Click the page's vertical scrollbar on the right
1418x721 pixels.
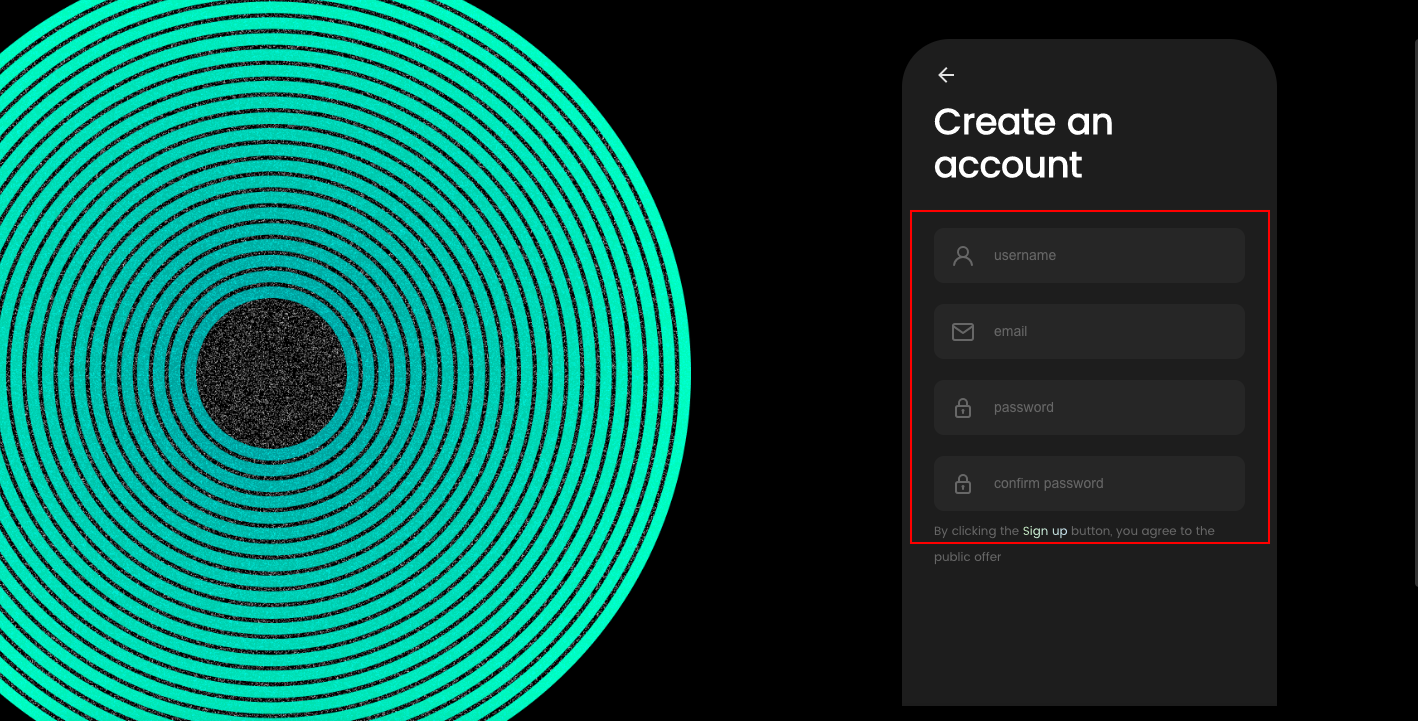pos(1414,300)
